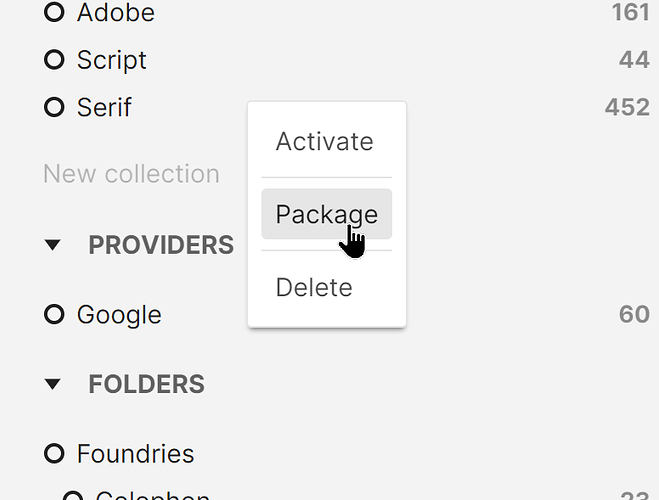Toggle activation circle beside Script collection
This screenshot has width=659, height=500.
pyautogui.click(x=54, y=60)
